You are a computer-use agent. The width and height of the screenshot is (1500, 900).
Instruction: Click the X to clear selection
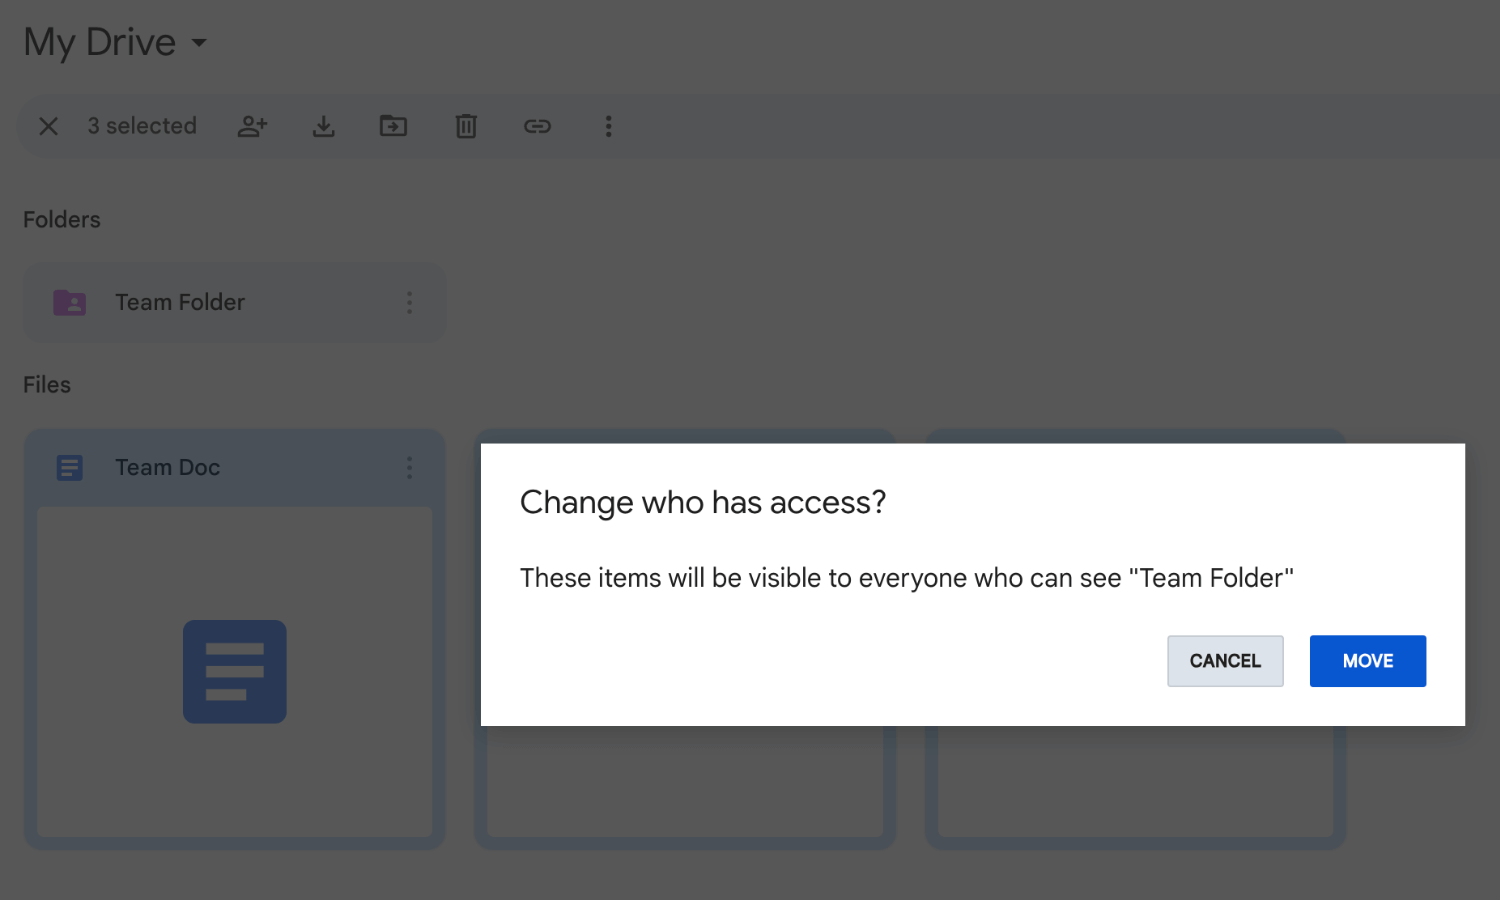[x=48, y=126]
